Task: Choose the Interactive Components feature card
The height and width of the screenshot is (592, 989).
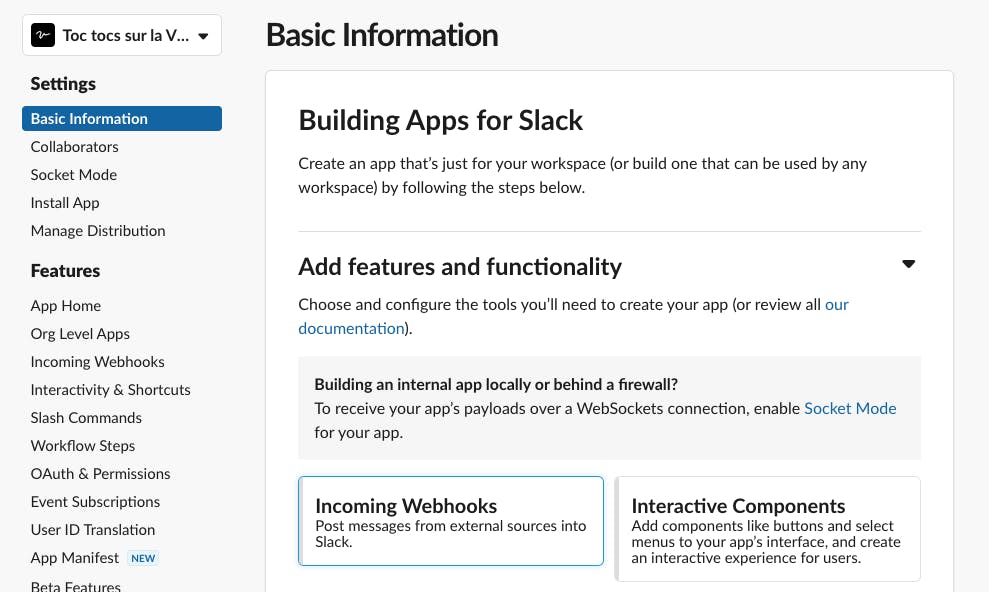Action: point(768,529)
